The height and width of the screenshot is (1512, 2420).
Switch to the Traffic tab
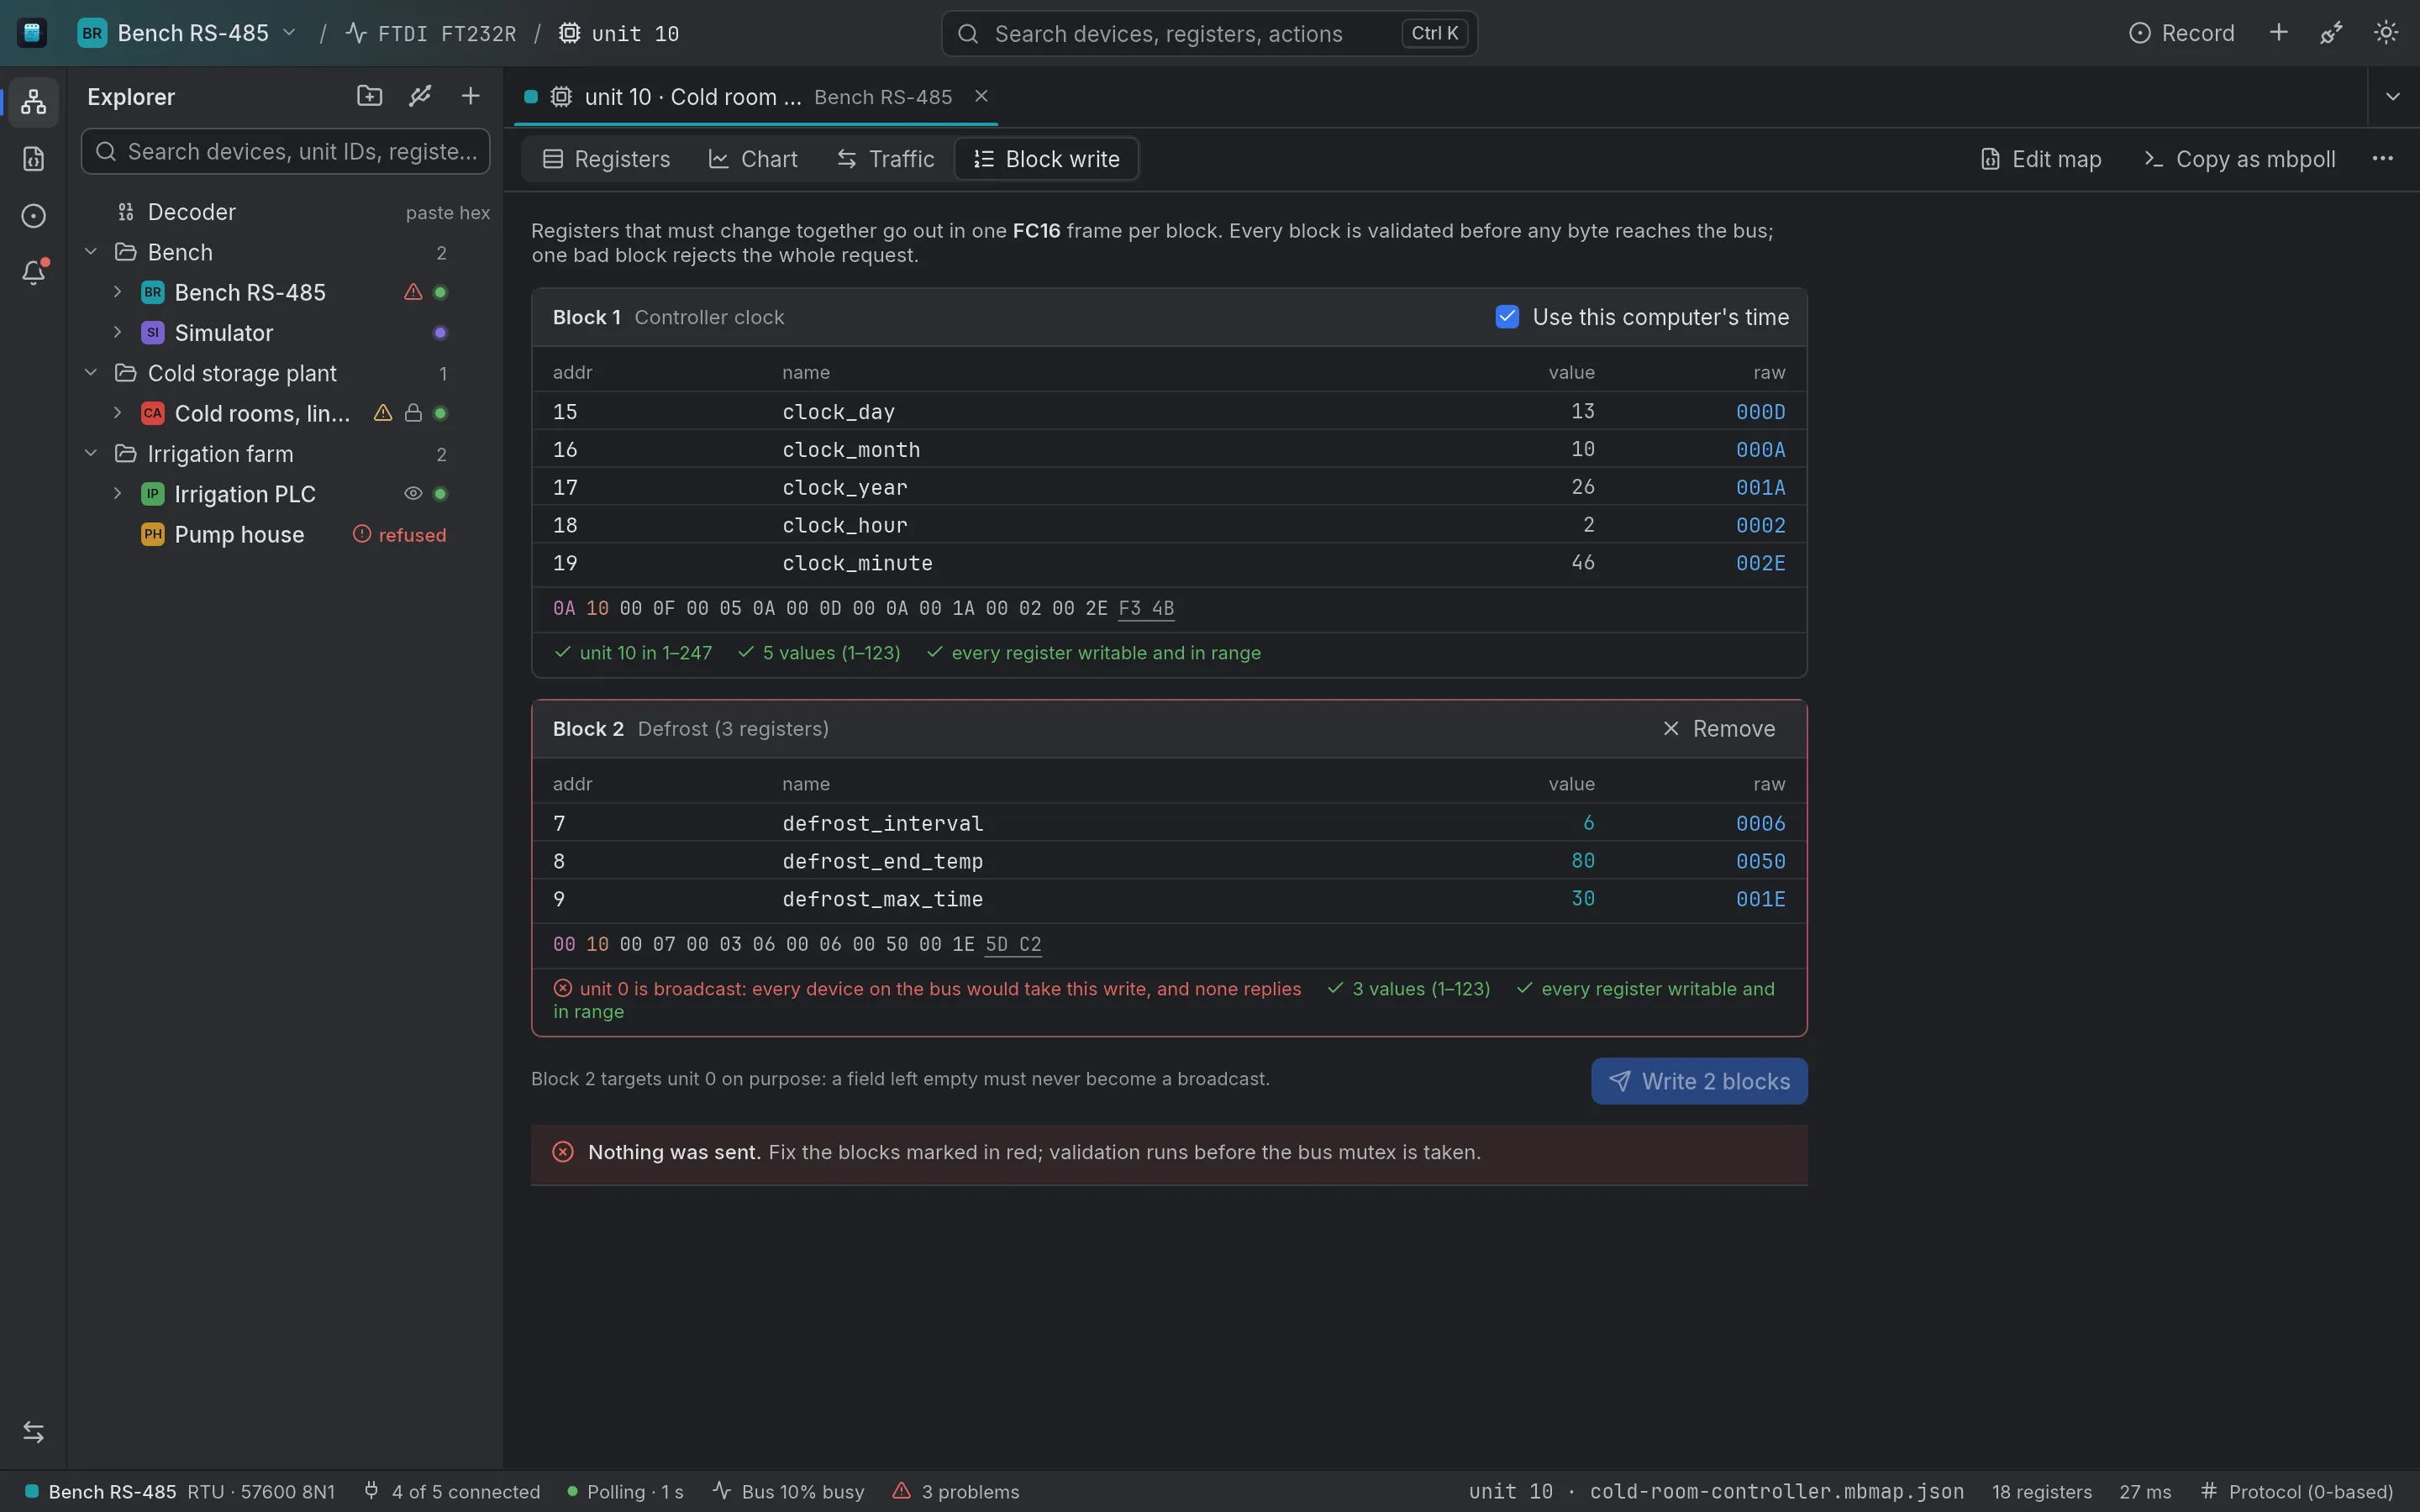[886, 159]
